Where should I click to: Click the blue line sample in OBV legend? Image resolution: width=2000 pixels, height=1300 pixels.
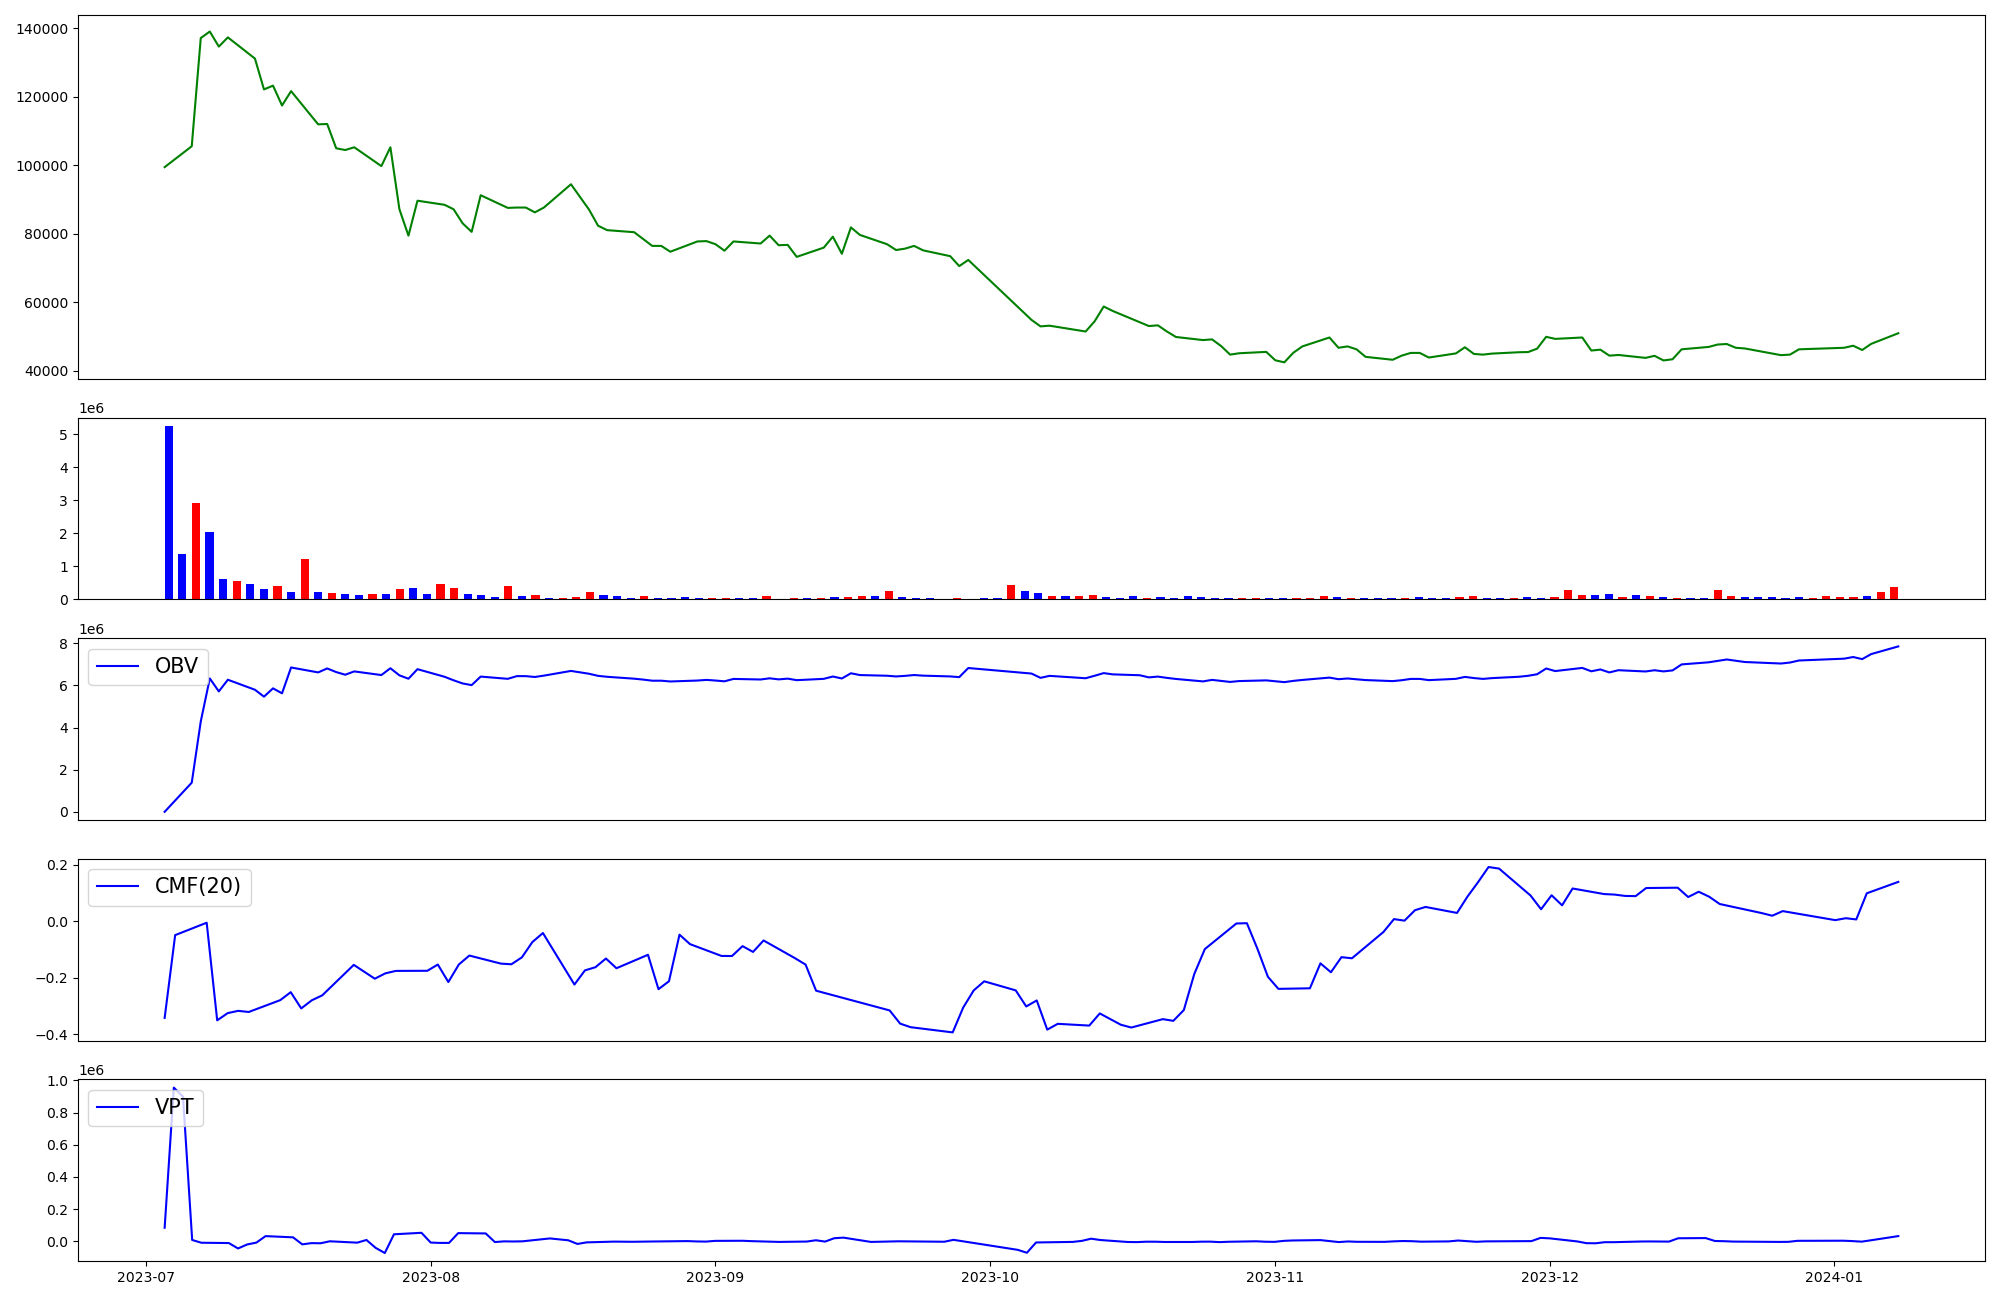pyautogui.click(x=118, y=667)
